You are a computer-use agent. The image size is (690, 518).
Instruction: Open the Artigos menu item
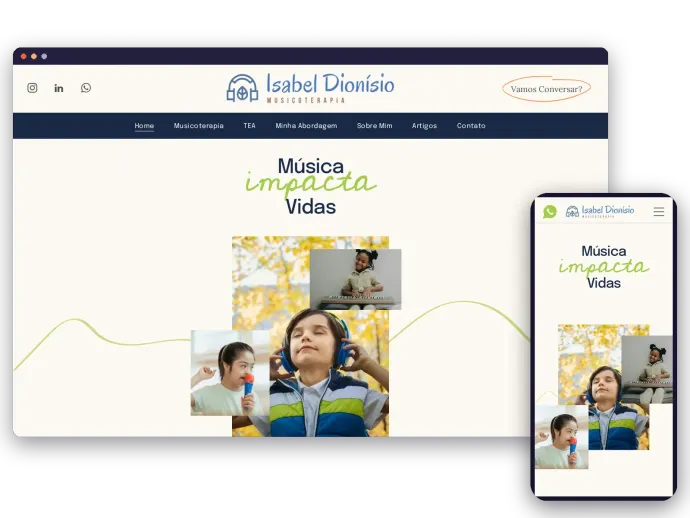[x=424, y=126]
